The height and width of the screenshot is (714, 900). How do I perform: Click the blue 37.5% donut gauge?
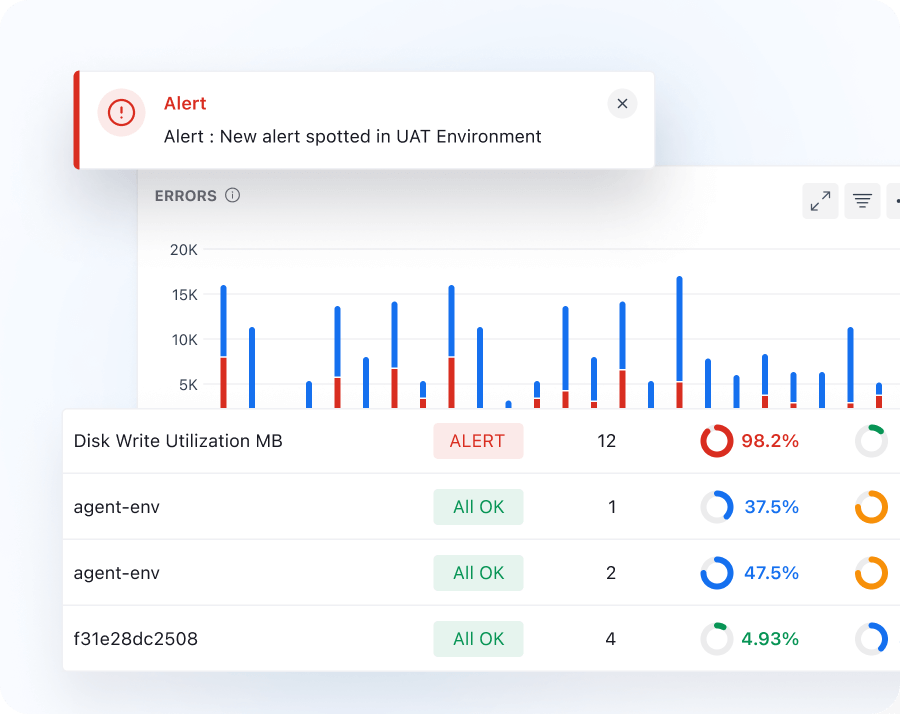tap(717, 507)
